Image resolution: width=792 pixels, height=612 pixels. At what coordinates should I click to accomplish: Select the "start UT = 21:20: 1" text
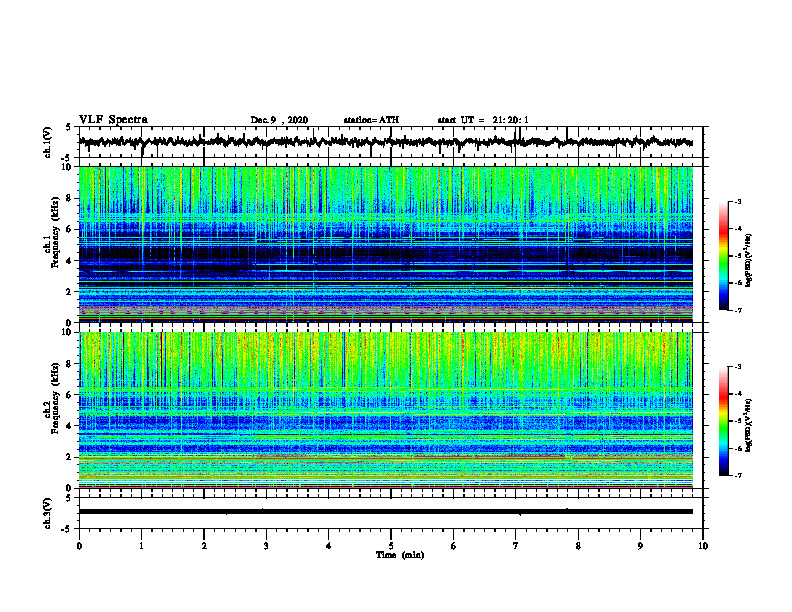(483, 120)
